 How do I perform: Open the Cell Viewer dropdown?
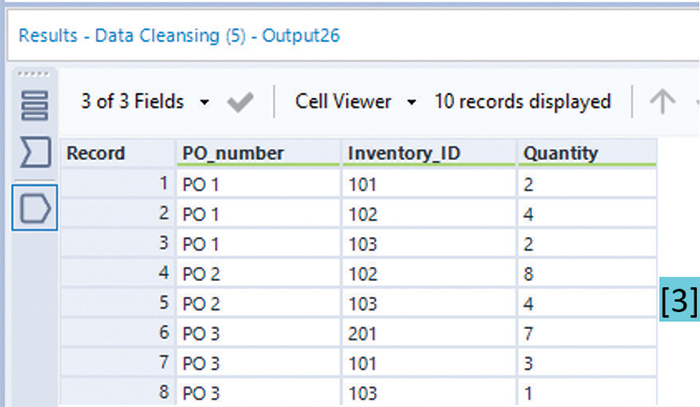point(356,102)
